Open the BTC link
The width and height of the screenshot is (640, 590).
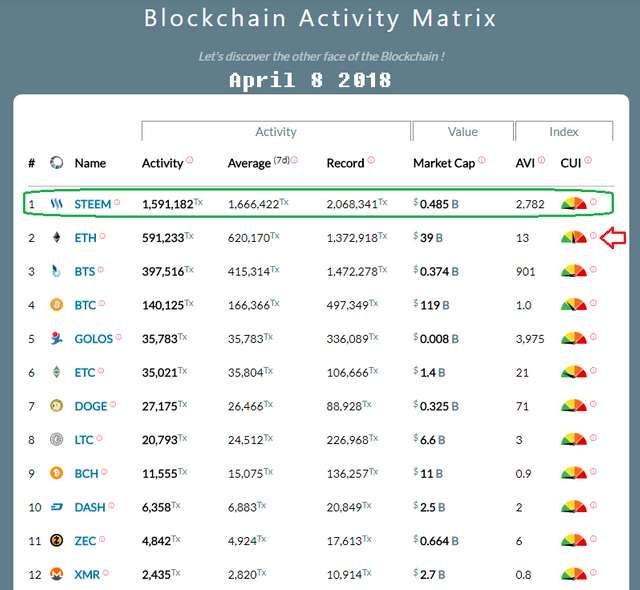85,305
